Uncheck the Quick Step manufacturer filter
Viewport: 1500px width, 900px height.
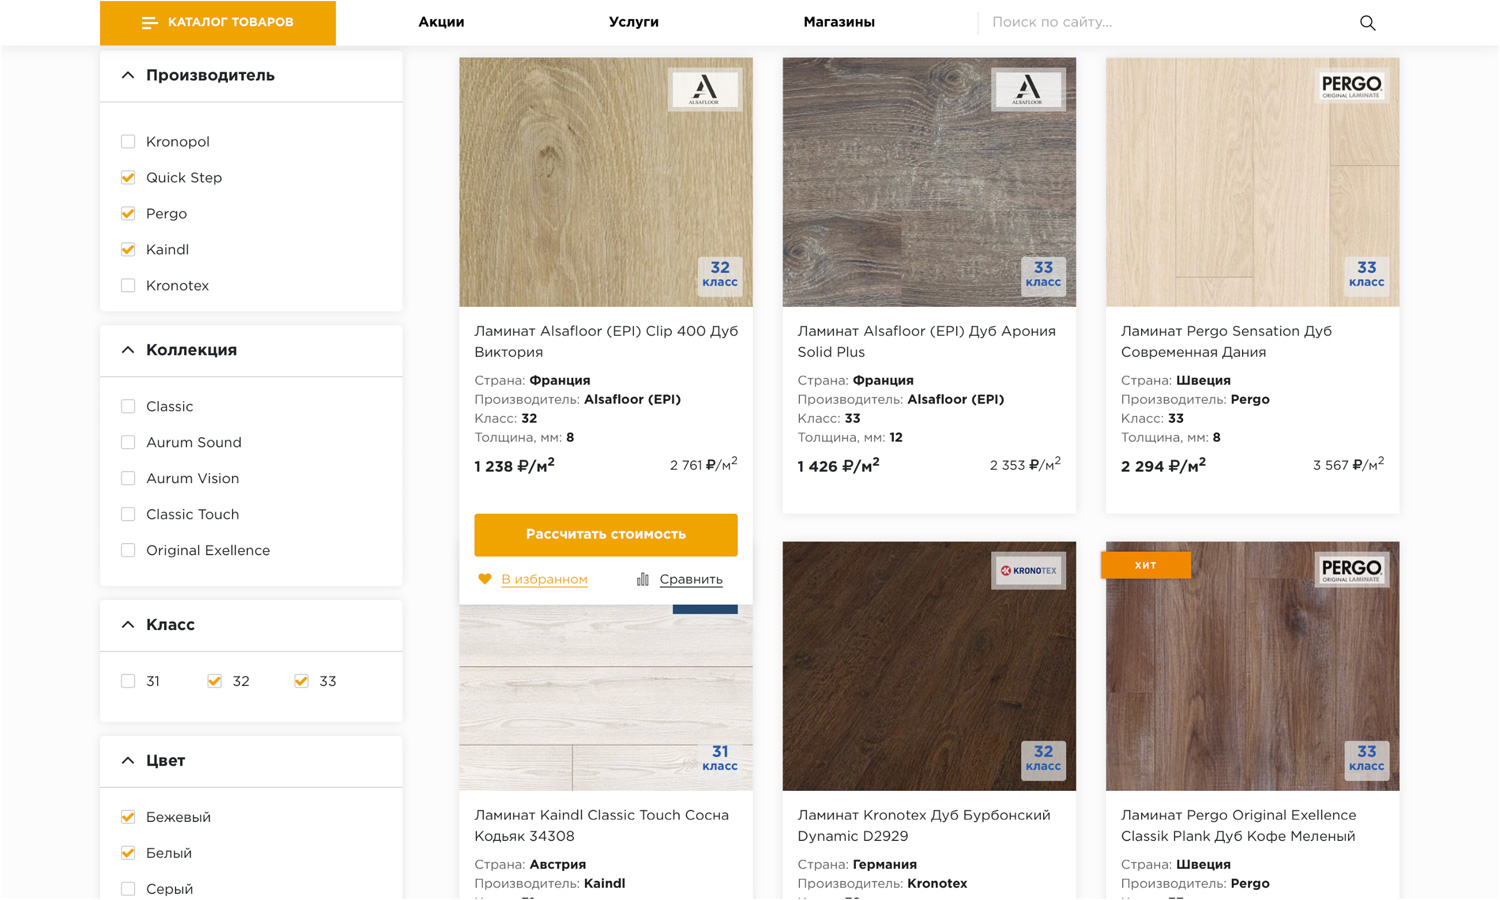pos(128,178)
